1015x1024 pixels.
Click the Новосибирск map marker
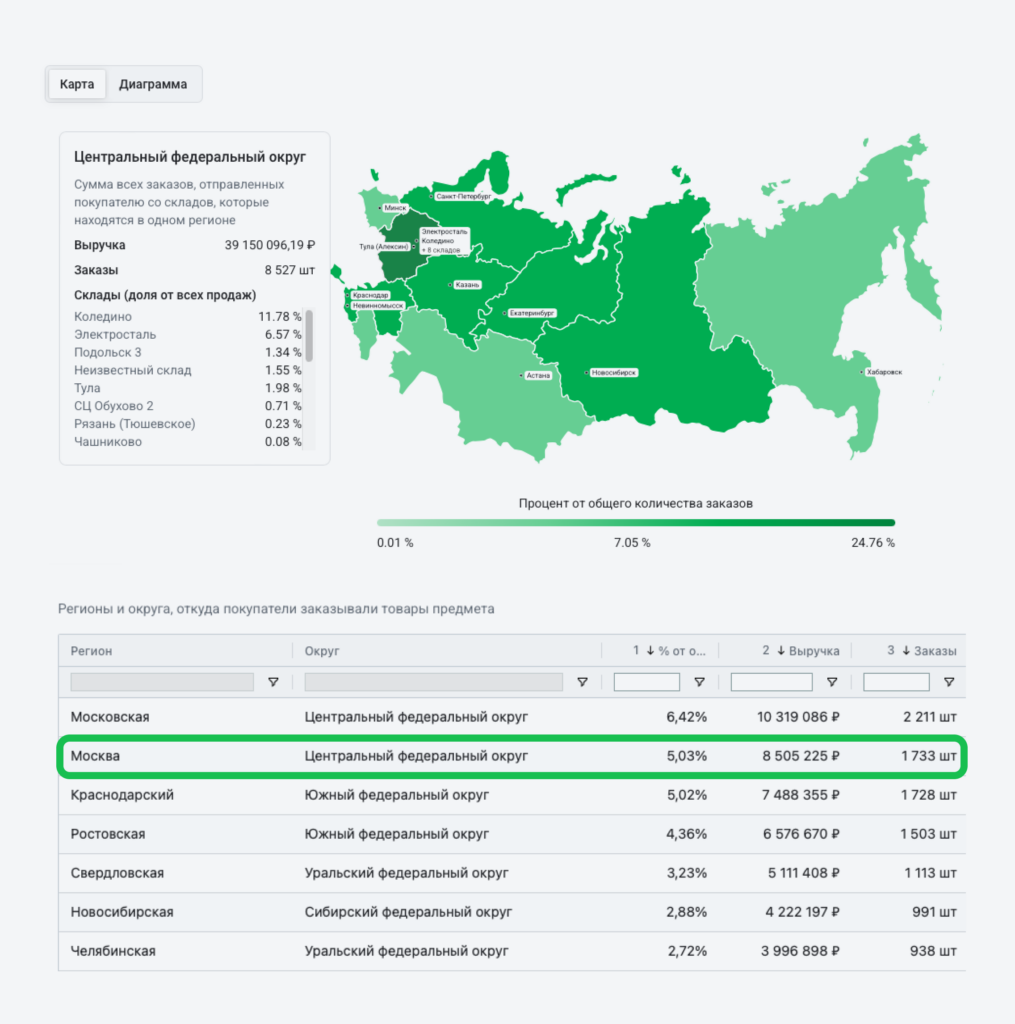[x=612, y=371]
